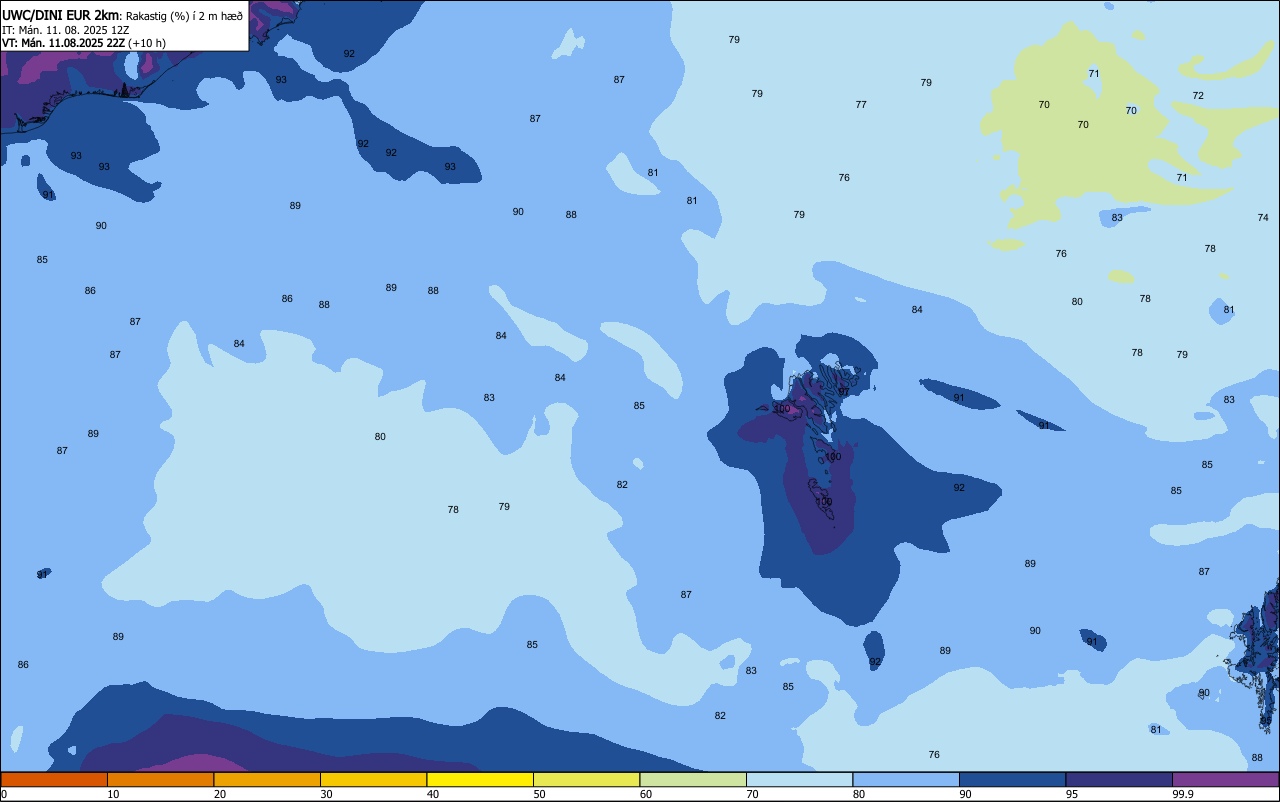Click the '20' legend tick label

pos(220,794)
